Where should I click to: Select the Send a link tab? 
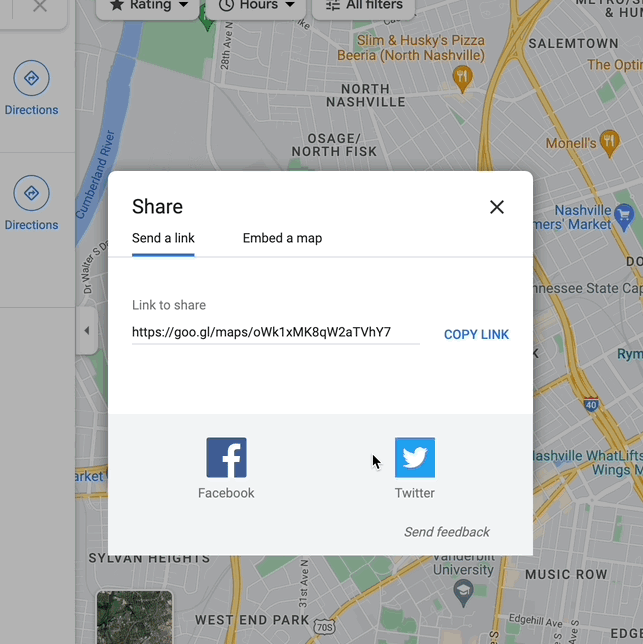coord(163,238)
